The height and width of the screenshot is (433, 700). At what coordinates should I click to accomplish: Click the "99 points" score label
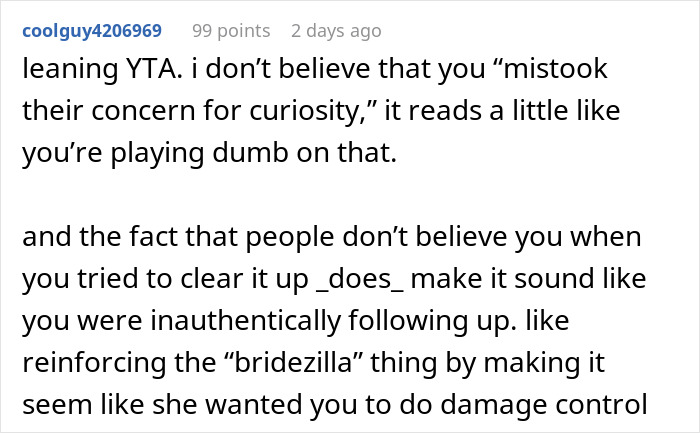[233, 31]
